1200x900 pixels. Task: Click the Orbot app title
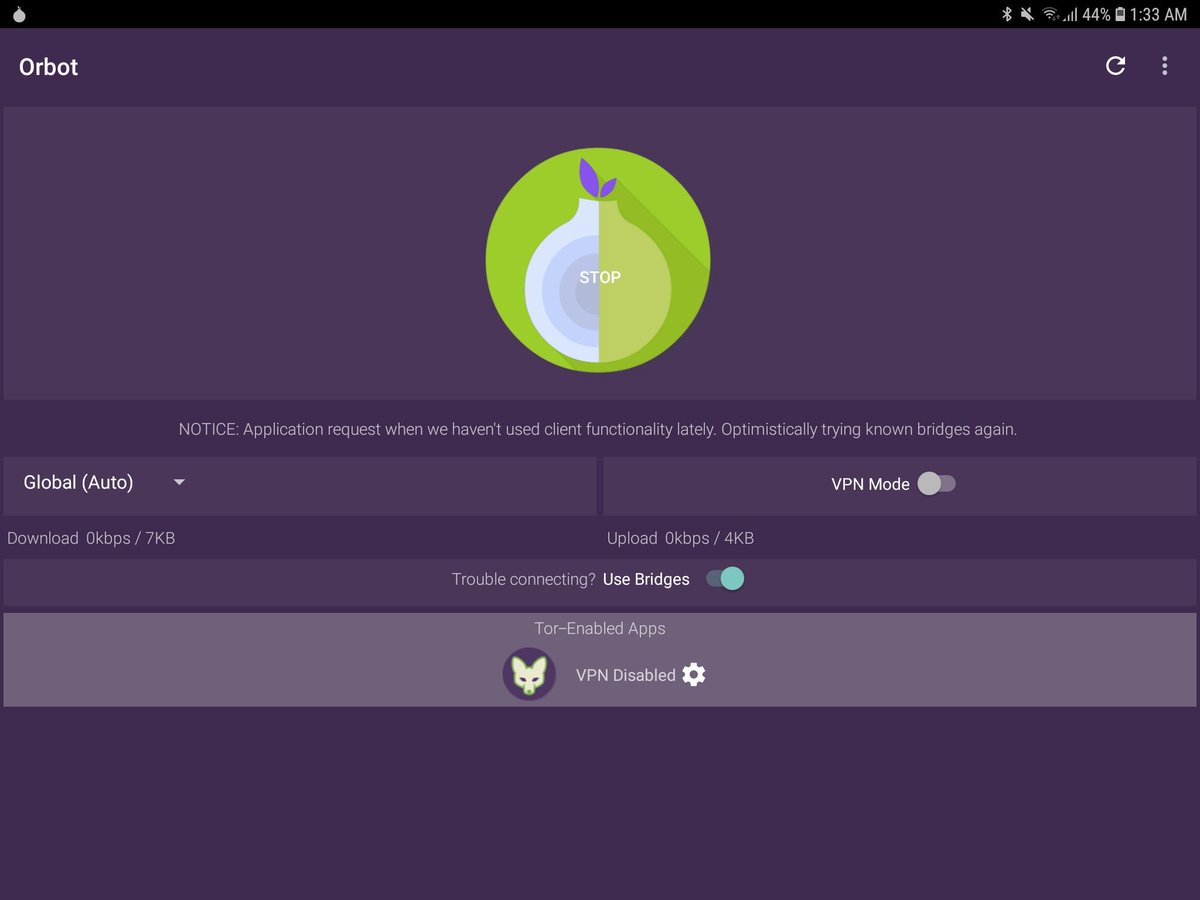pos(48,67)
